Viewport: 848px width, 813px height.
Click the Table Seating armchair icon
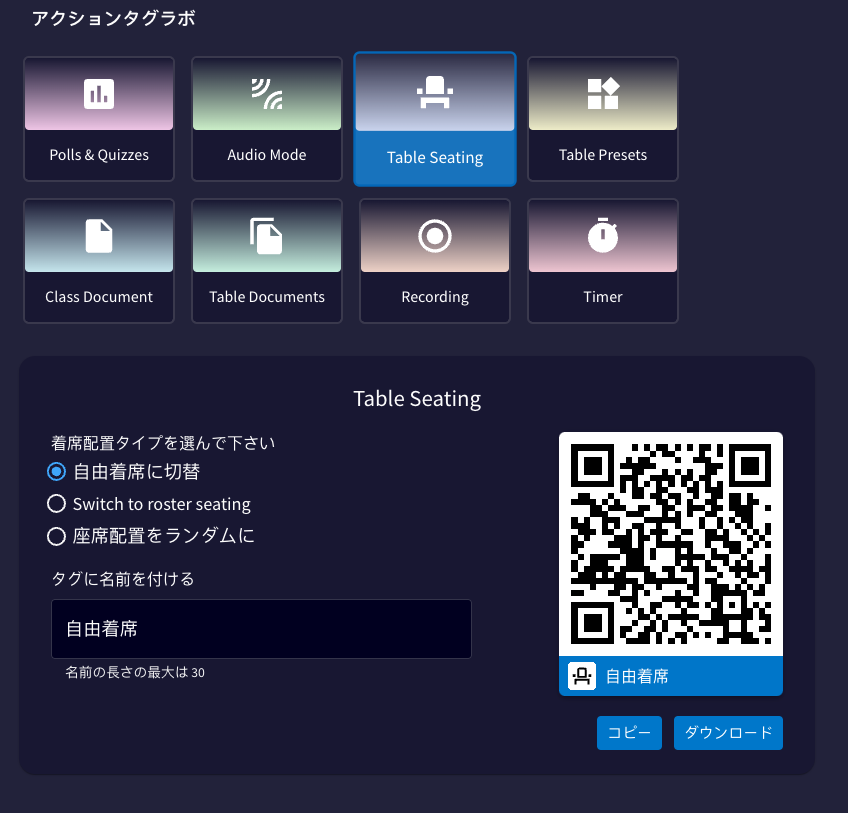[x=435, y=92]
